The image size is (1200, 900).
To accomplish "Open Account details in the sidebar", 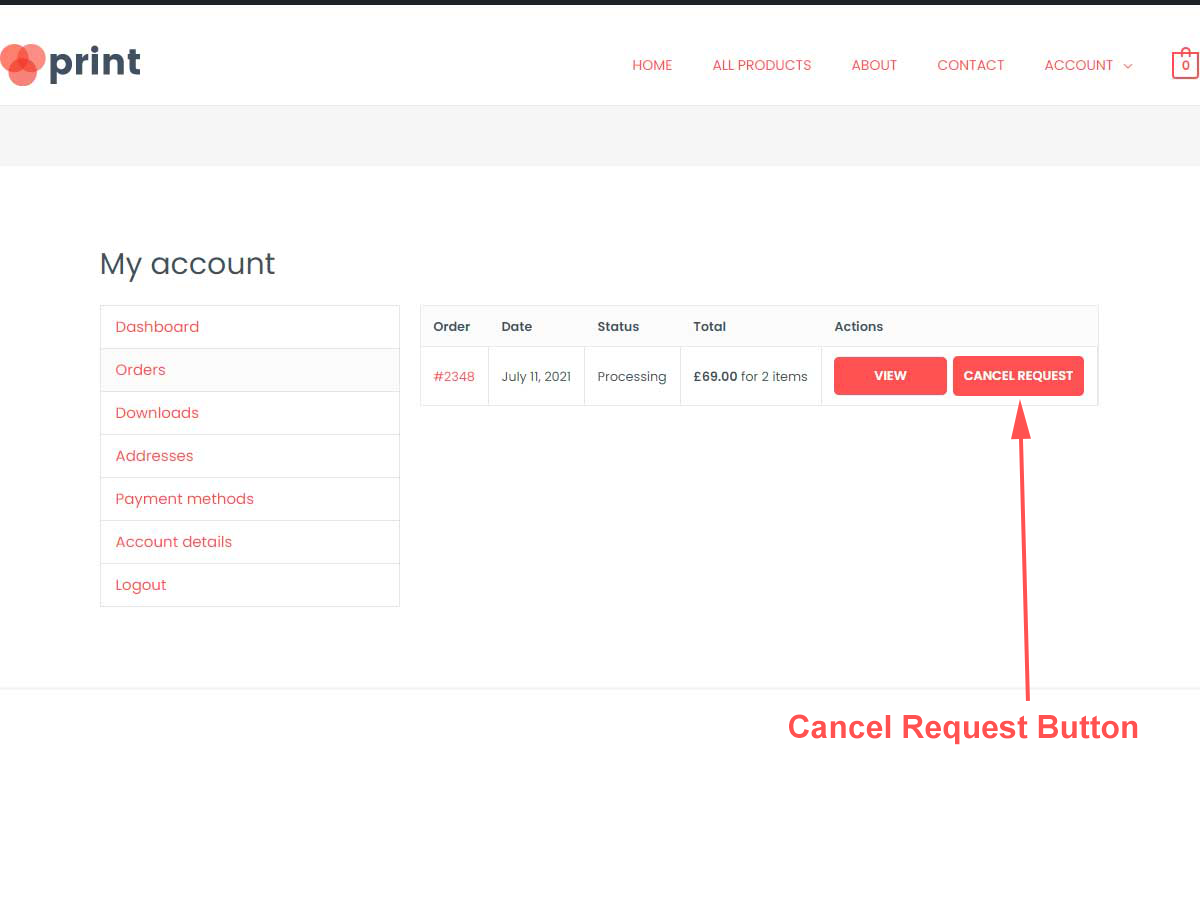I will click(x=173, y=542).
